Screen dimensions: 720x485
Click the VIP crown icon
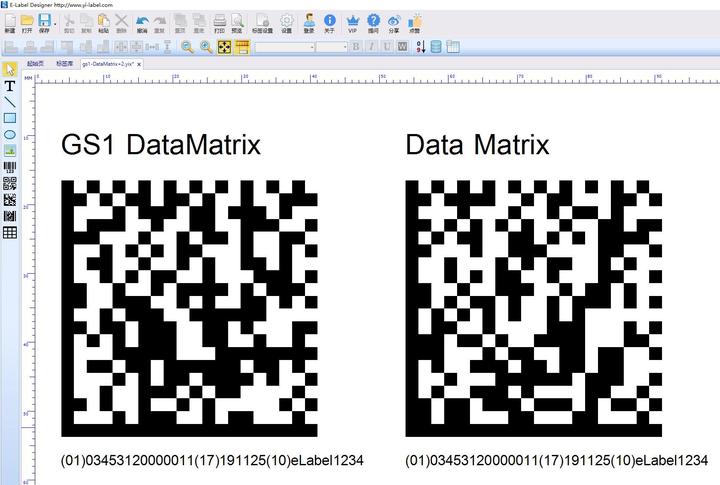pos(352,23)
